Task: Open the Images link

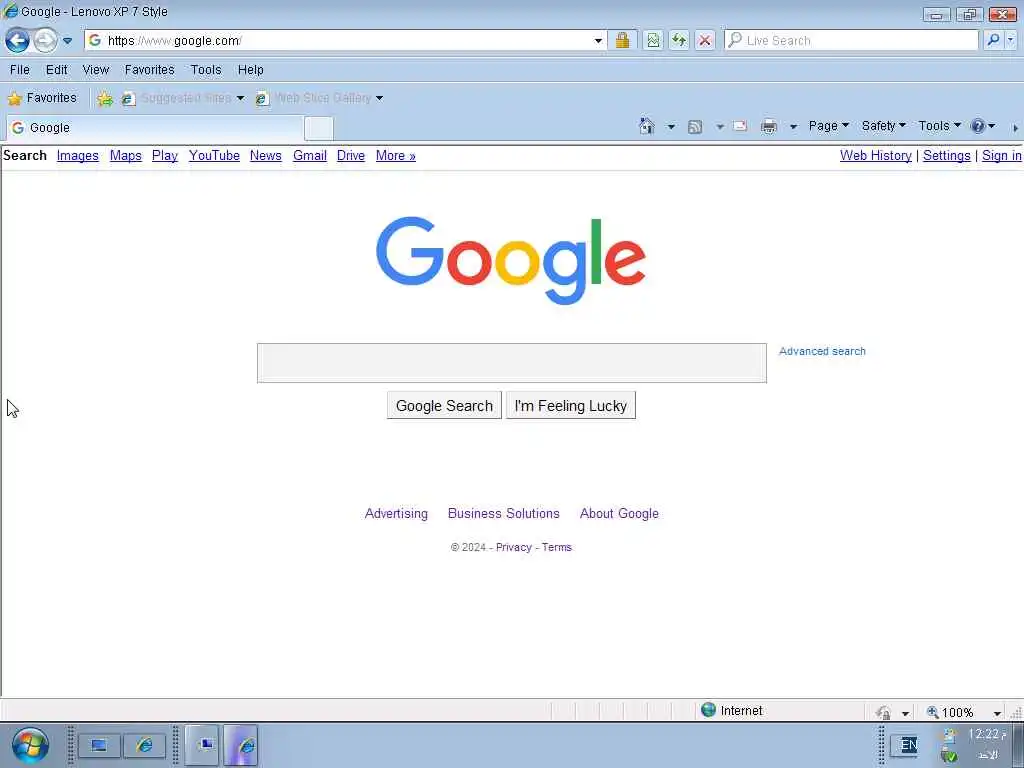Action: (78, 155)
